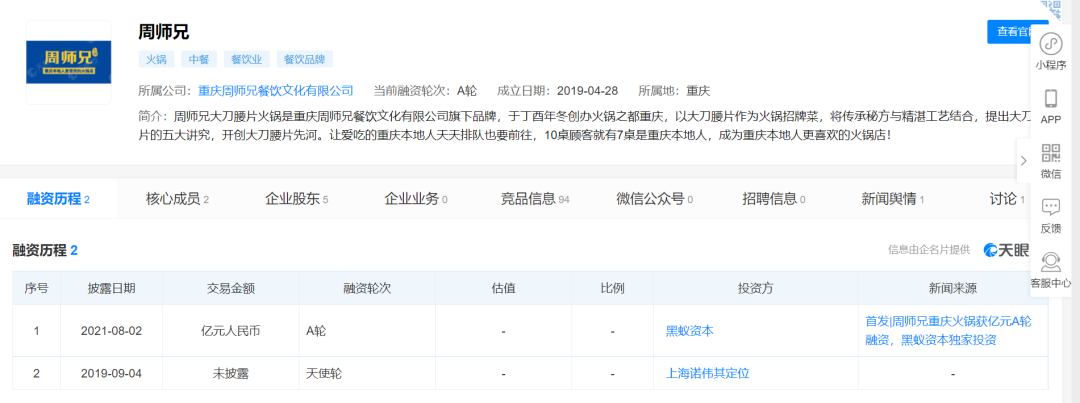This screenshot has width=1080, height=403.
Task: Switch to the 核心成员 tab
Action: [x=177, y=199]
